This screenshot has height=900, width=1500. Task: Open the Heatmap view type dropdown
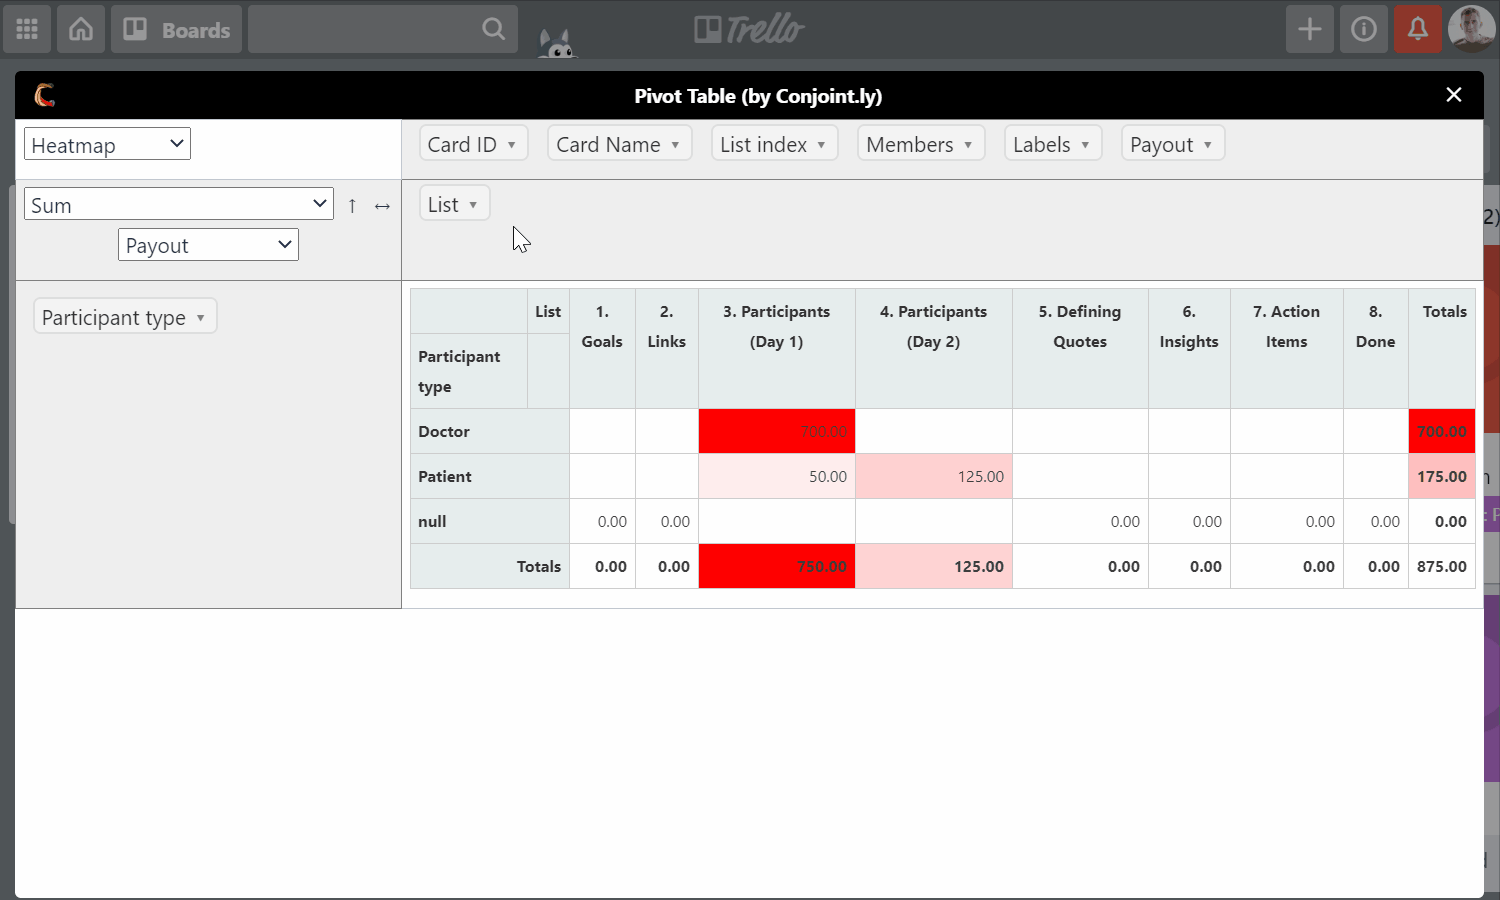click(x=106, y=143)
